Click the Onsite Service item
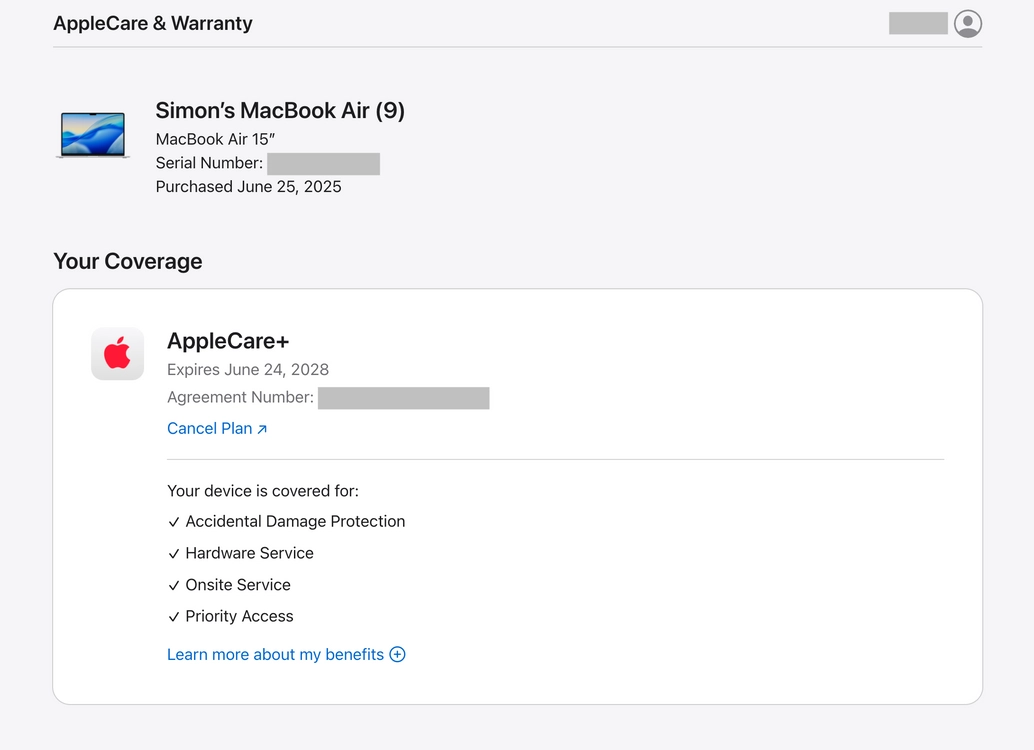Image resolution: width=1034 pixels, height=750 pixels. [x=229, y=584]
